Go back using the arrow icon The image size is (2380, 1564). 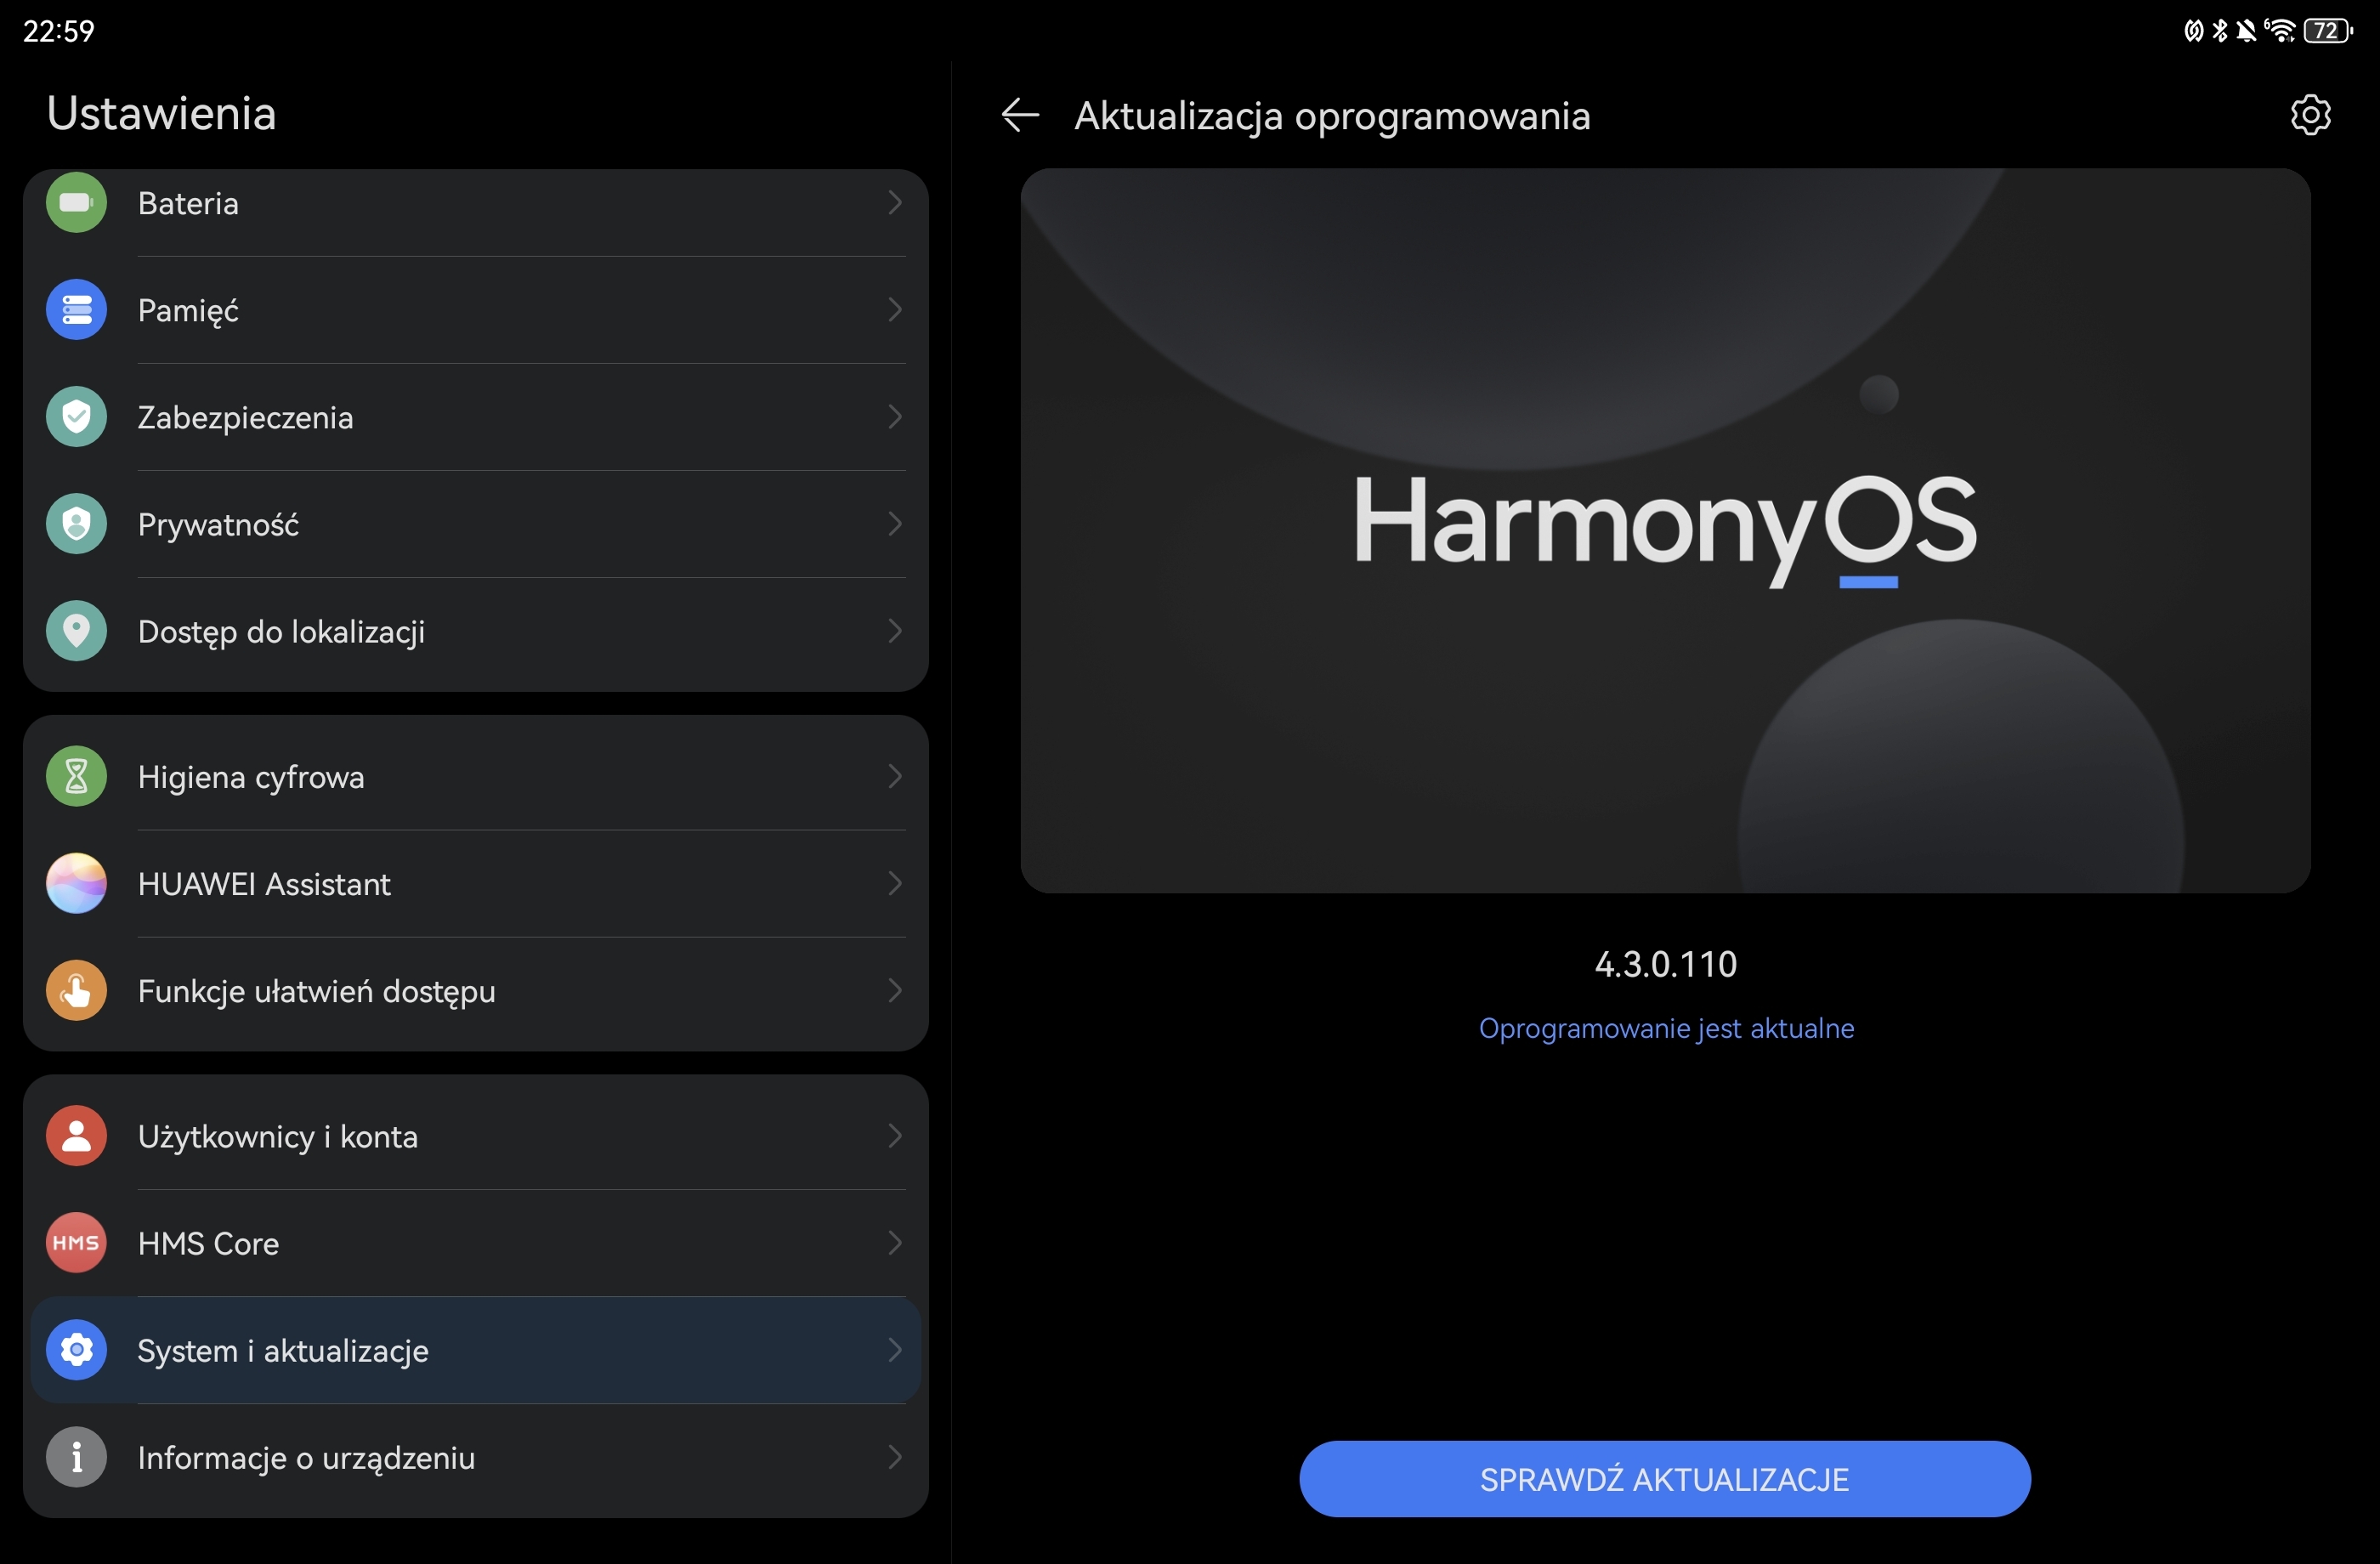coord(1020,115)
